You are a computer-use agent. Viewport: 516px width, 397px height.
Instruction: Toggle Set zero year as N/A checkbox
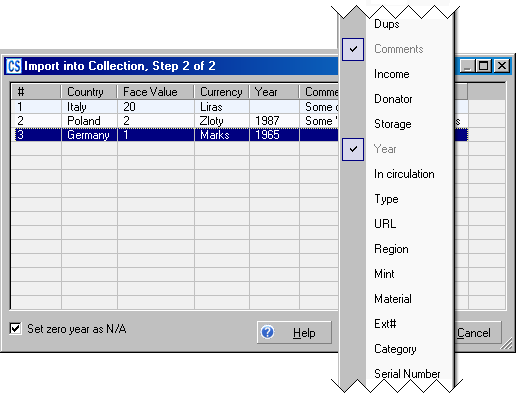15,329
